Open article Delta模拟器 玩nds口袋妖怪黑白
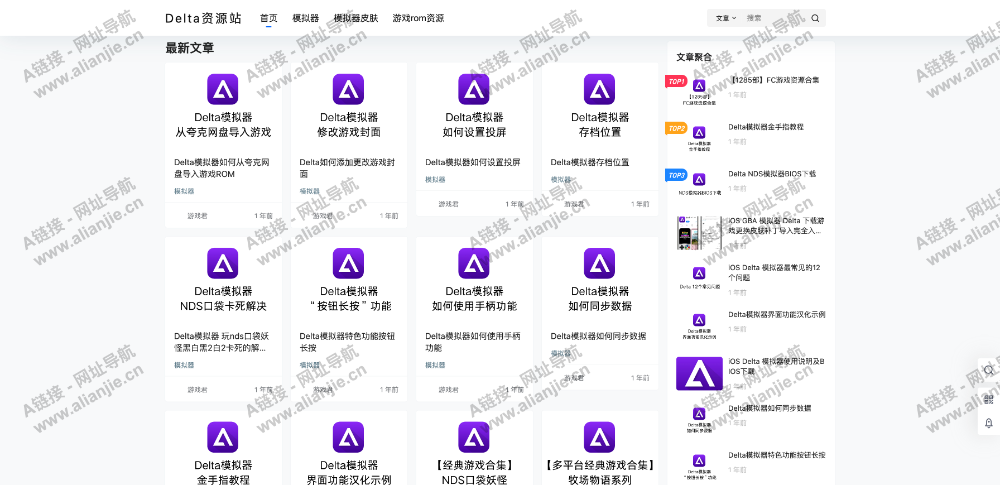 [x=222, y=342]
